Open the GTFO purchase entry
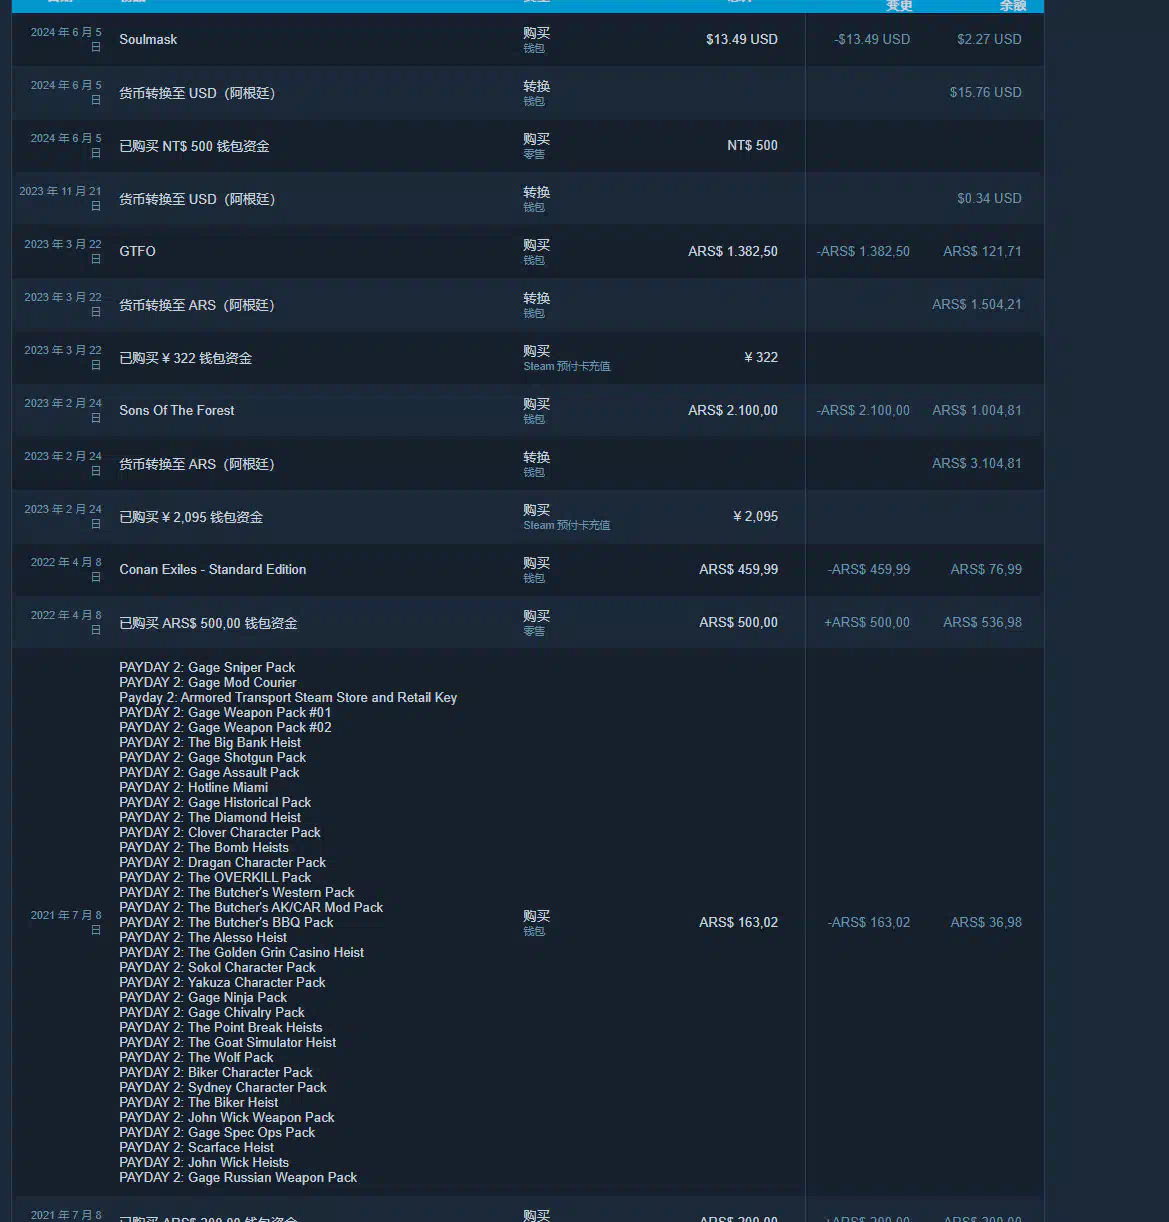 point(137,251)
